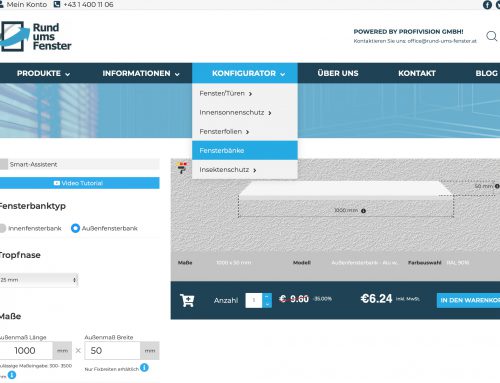Viewport: 500px width, 383px height.
Task: Click info icon below Maßeingabe hint
Action: [x=12, y=375]
